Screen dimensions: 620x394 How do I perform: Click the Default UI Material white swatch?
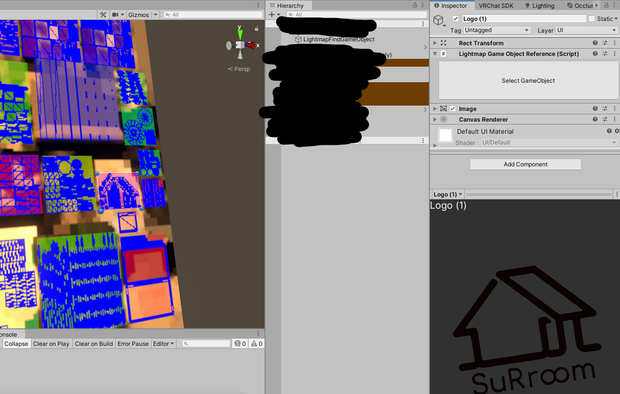(x=445, y=135)
